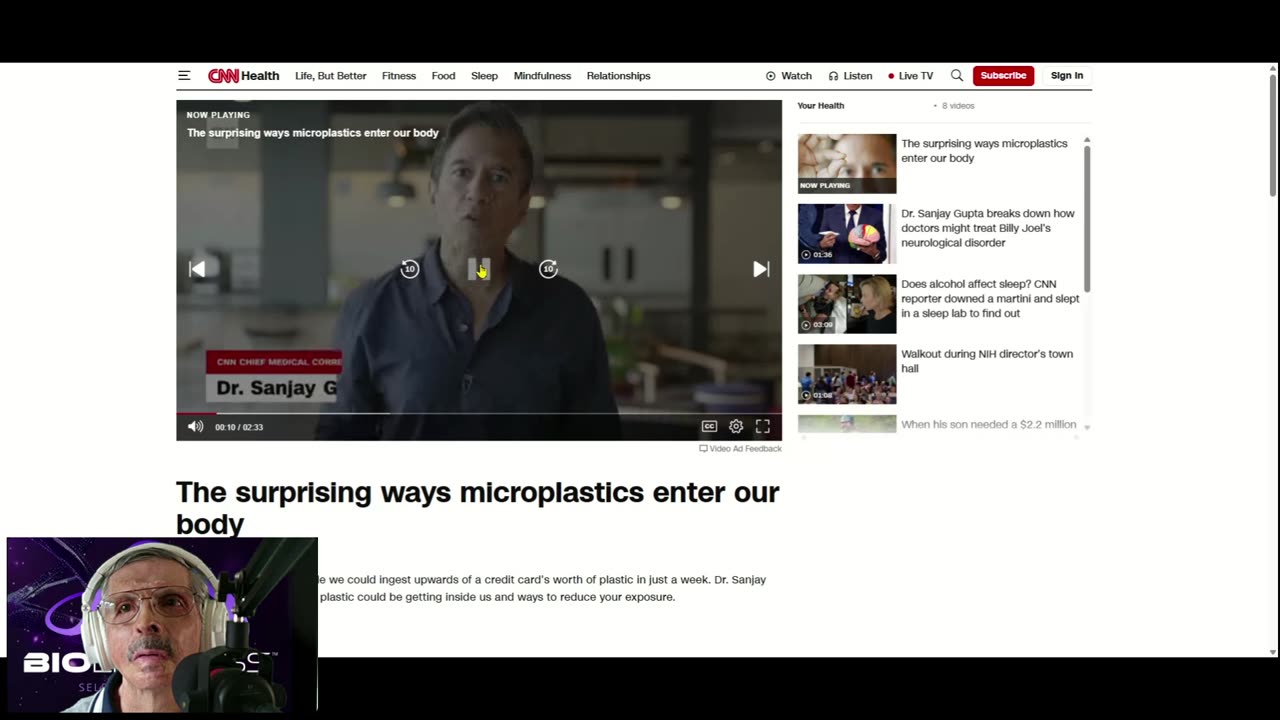Click 'Your Health' playlist heading
The width and height of the screenshot is (1280, 720).
821,106
